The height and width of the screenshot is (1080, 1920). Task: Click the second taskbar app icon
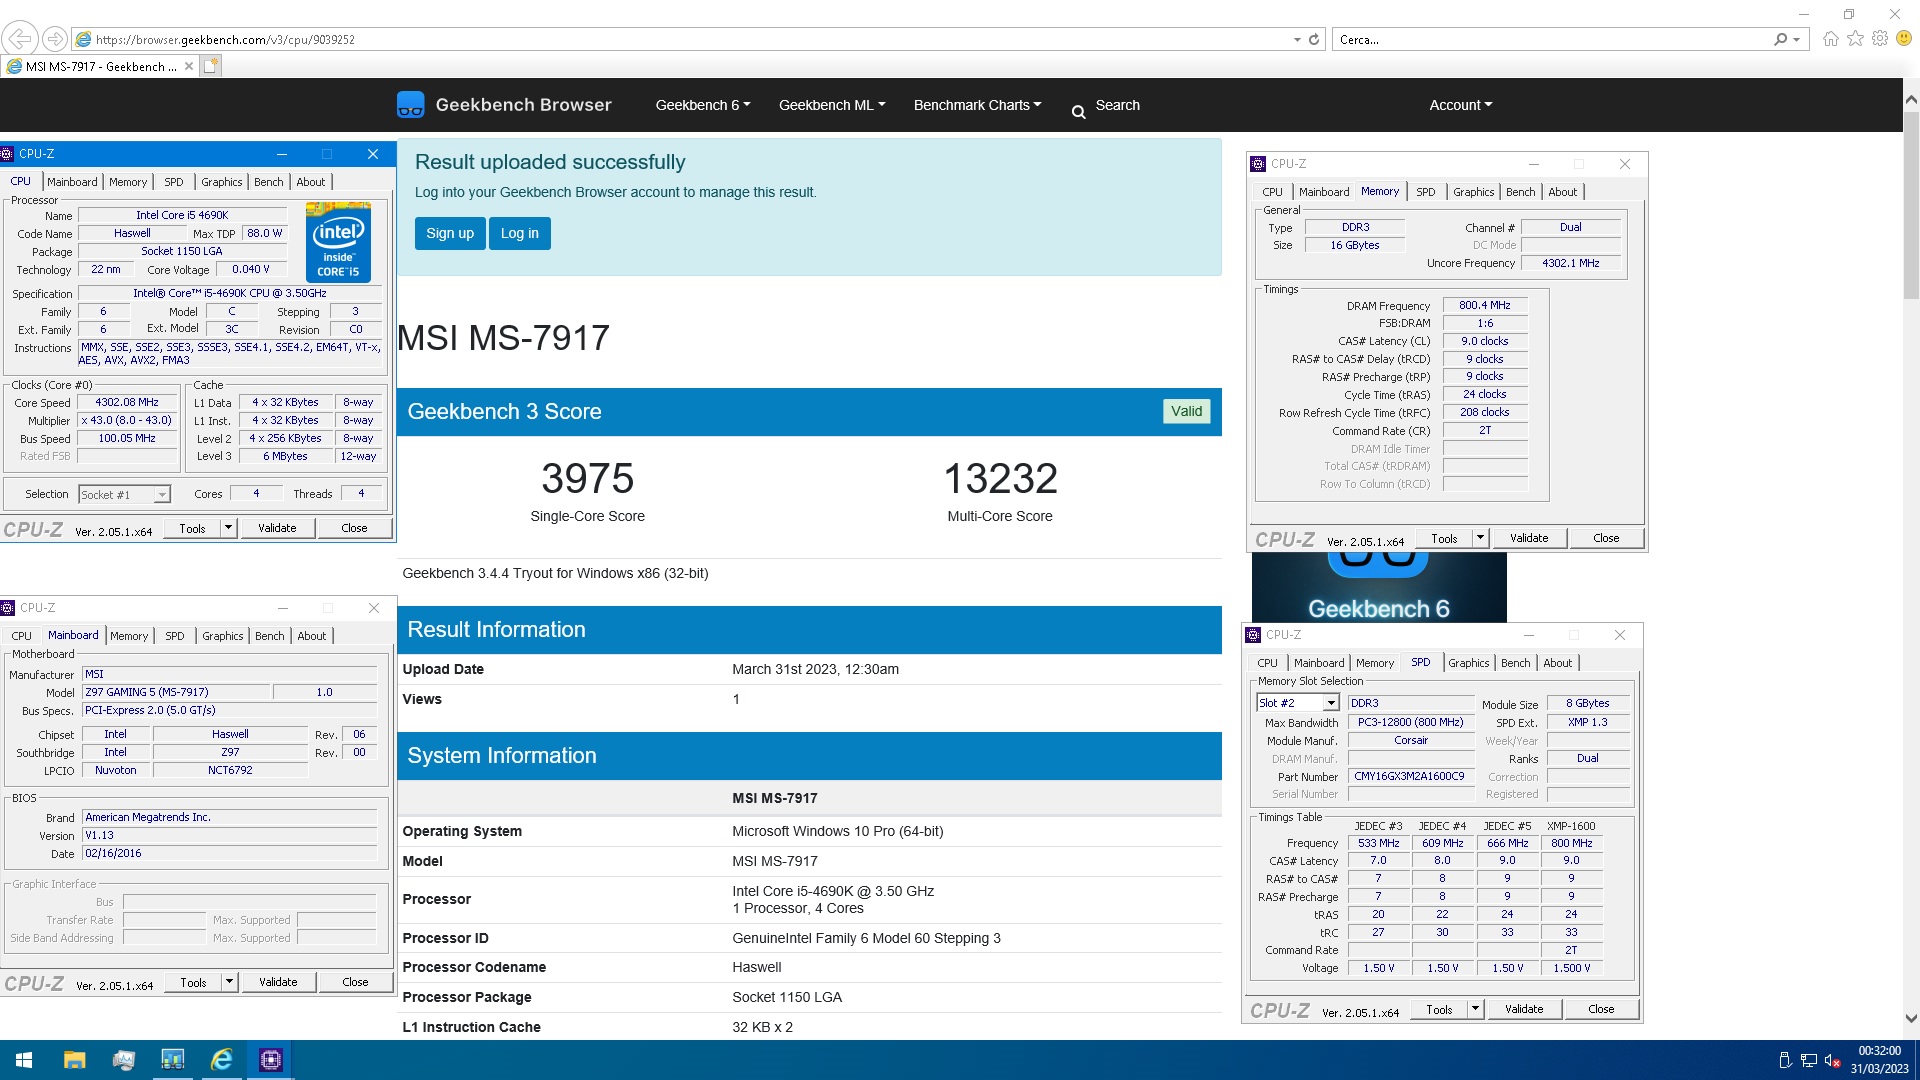click(124, 1060)
